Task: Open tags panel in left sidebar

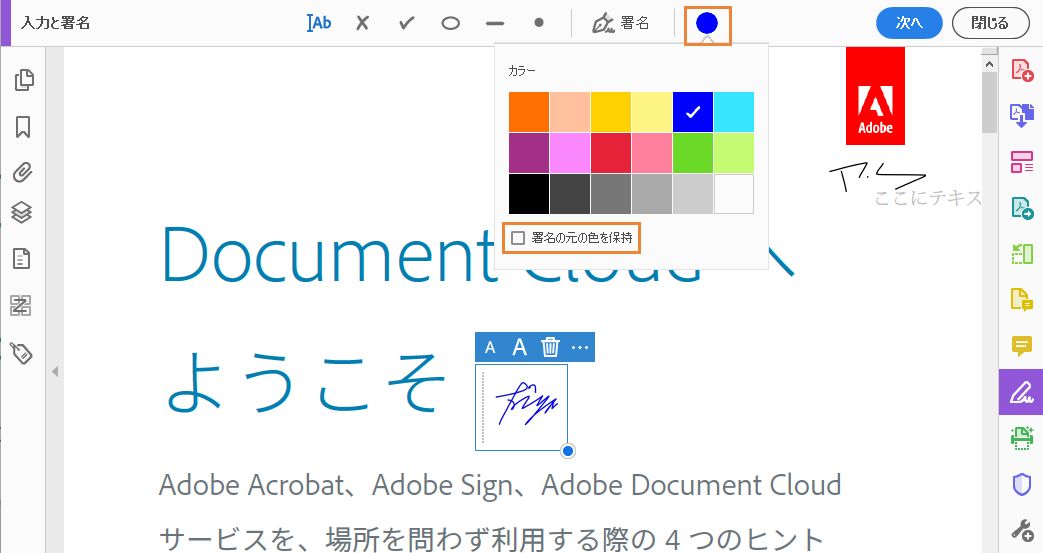Action: coord(21,353)
